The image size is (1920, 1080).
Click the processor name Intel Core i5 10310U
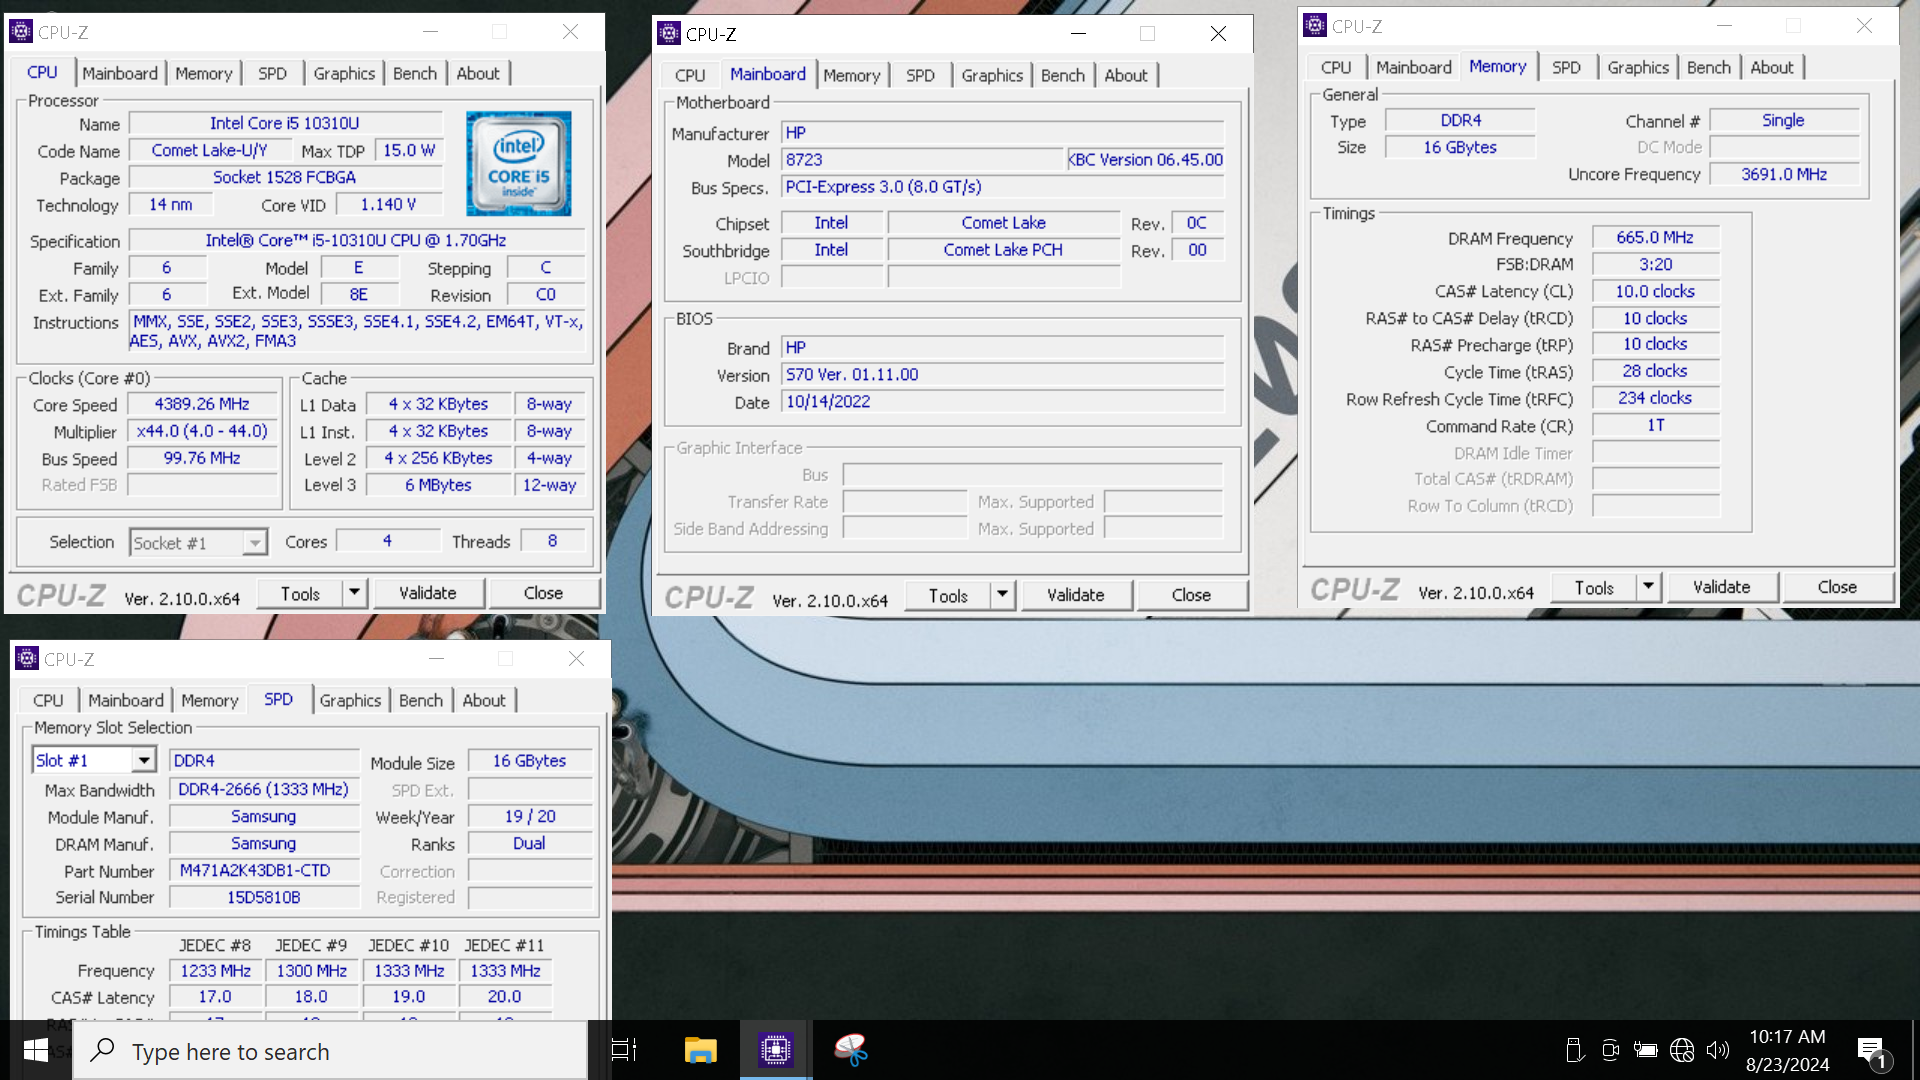point(285,123)
